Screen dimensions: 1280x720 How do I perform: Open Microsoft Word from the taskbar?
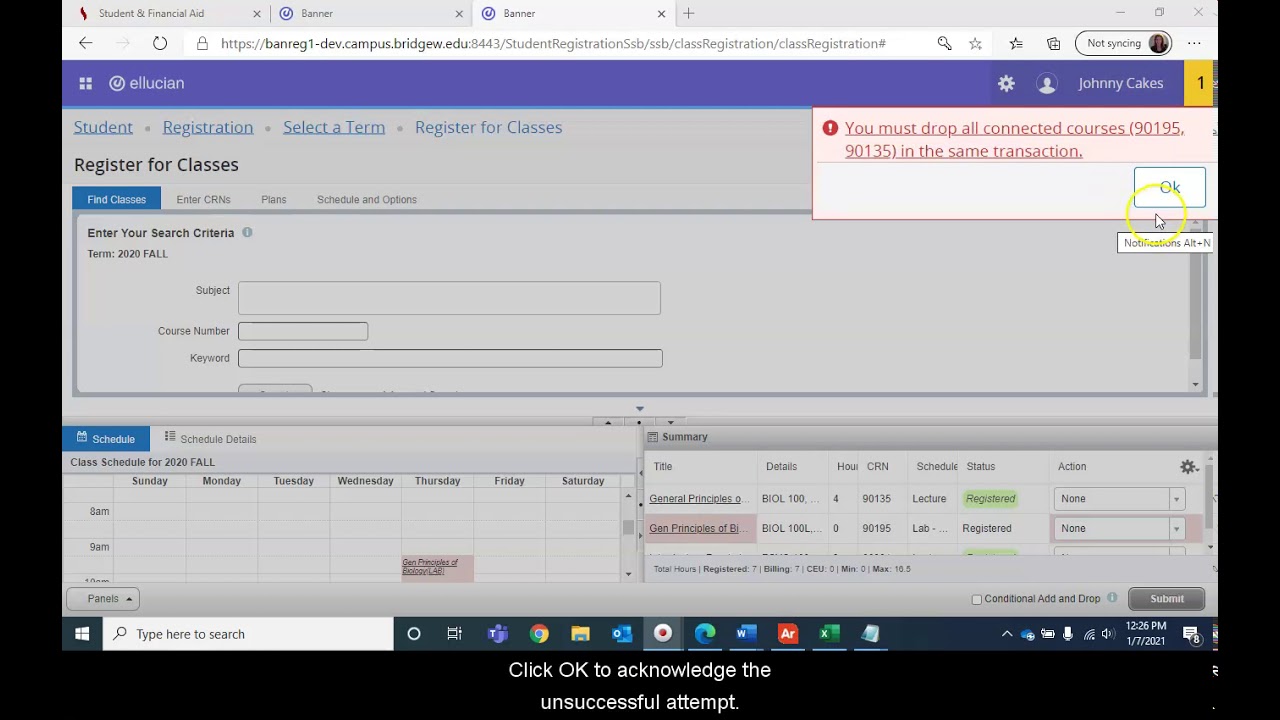pos(746,634)
